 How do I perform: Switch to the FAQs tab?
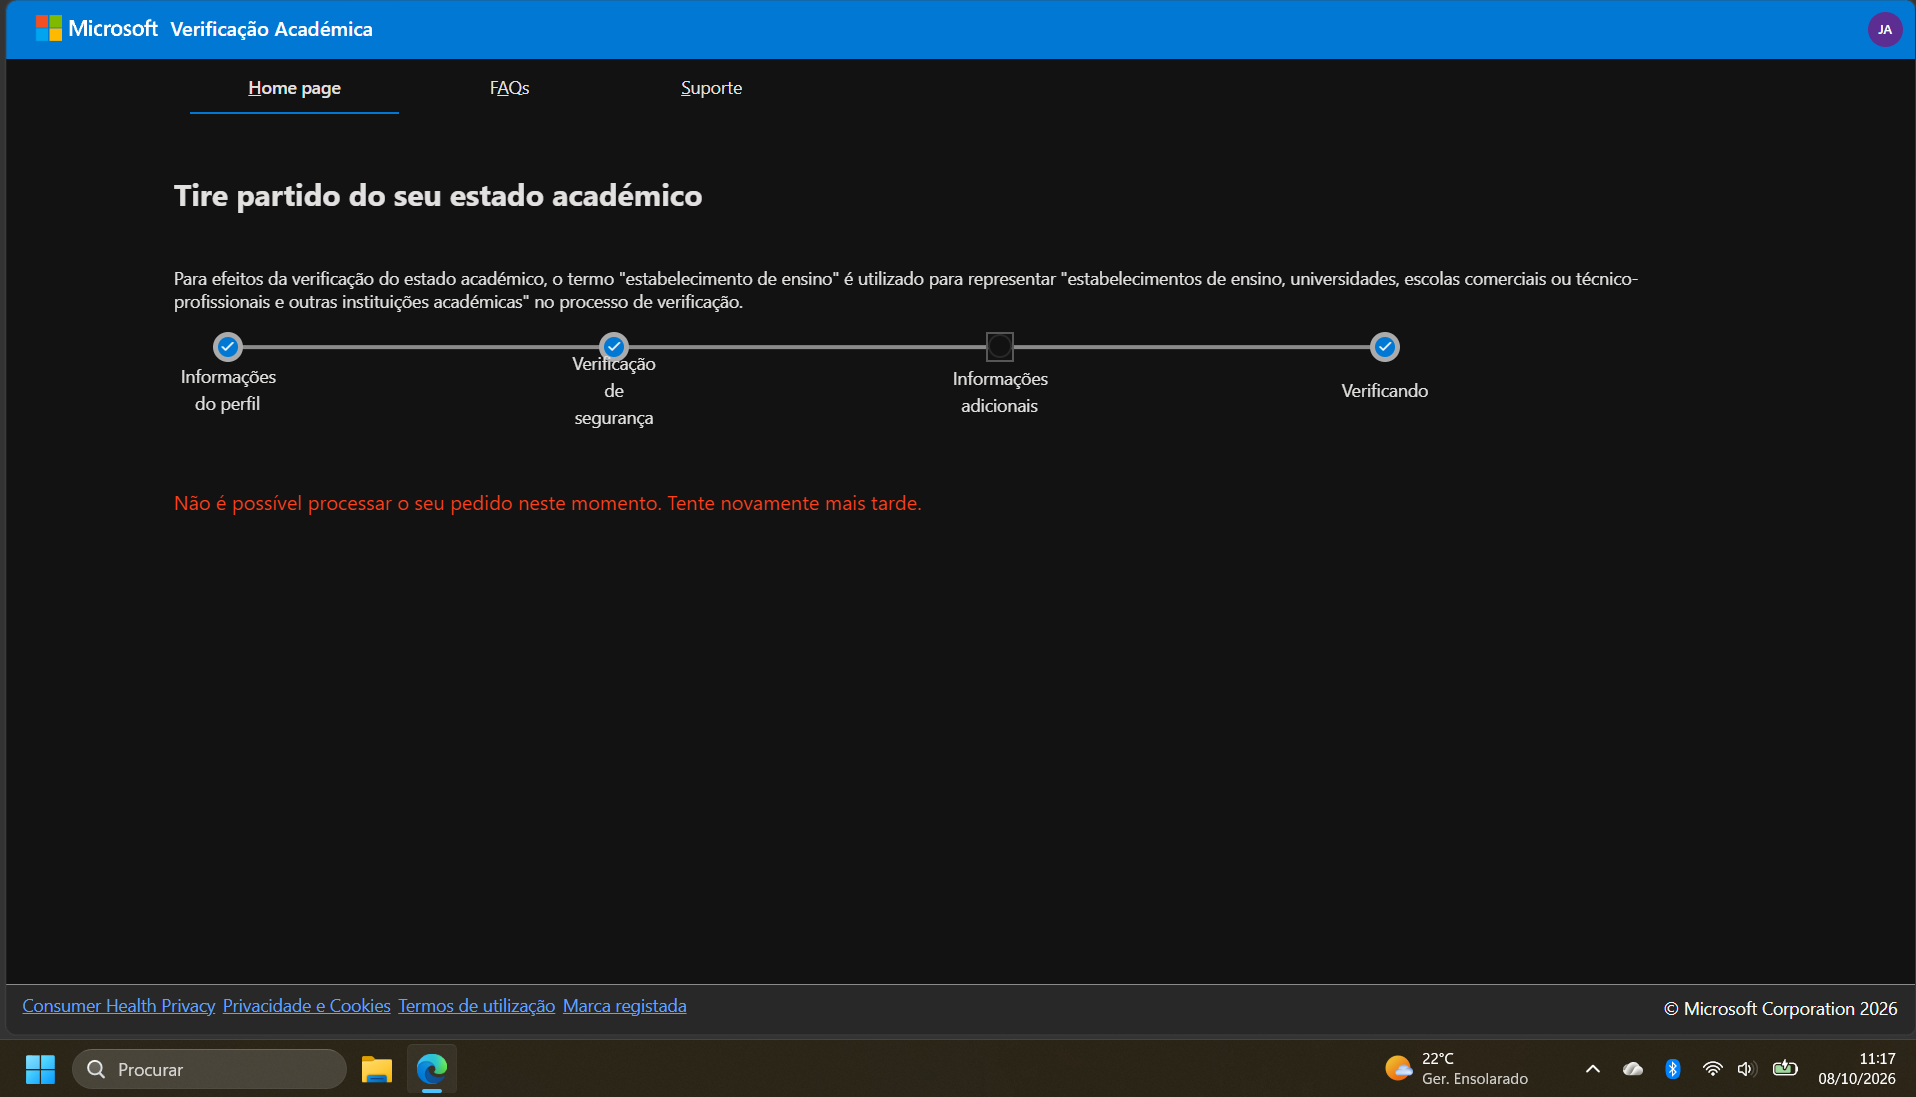(509, 88)
